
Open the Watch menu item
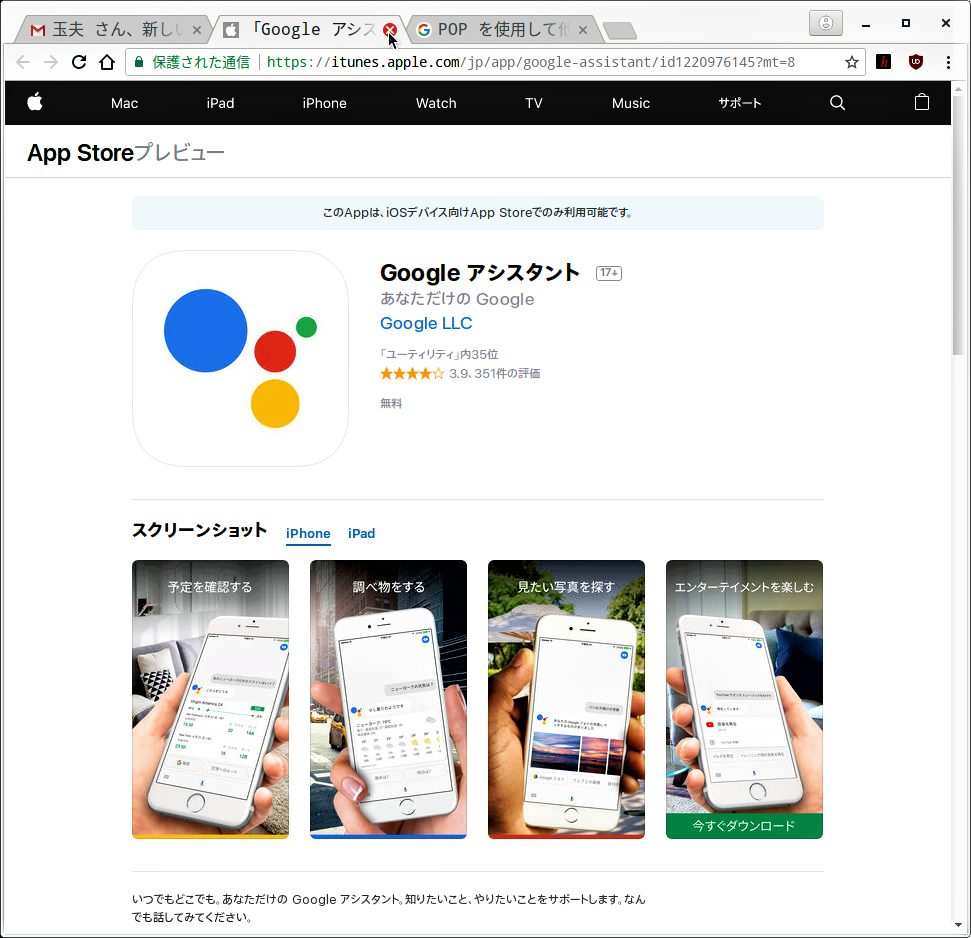(436, 103)
